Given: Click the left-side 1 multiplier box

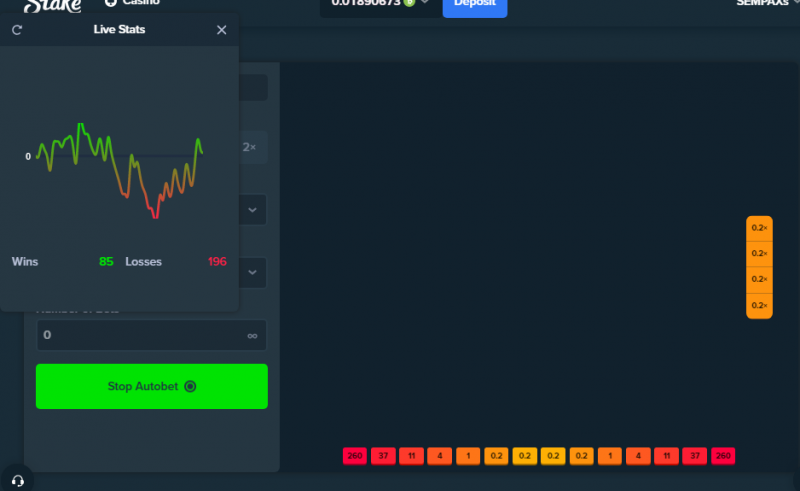Looking at the screenshot, I should pyautogui.click(x=468, y=456).
